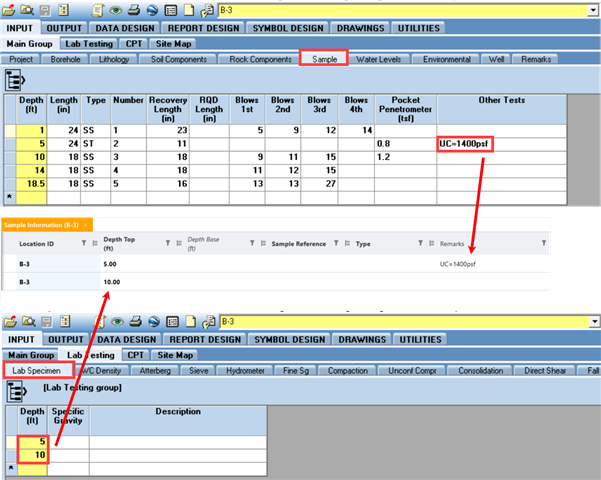Click the open folder icon in top toolbar
The width and height of the screenshot is (601, 480).
pos(10,11)
